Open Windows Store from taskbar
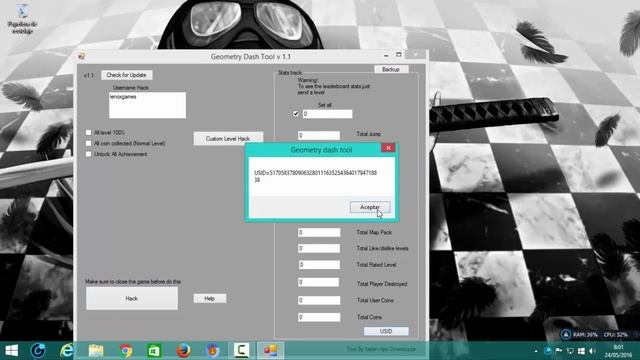This screenshot has width=640, height=360. point(154,351)
